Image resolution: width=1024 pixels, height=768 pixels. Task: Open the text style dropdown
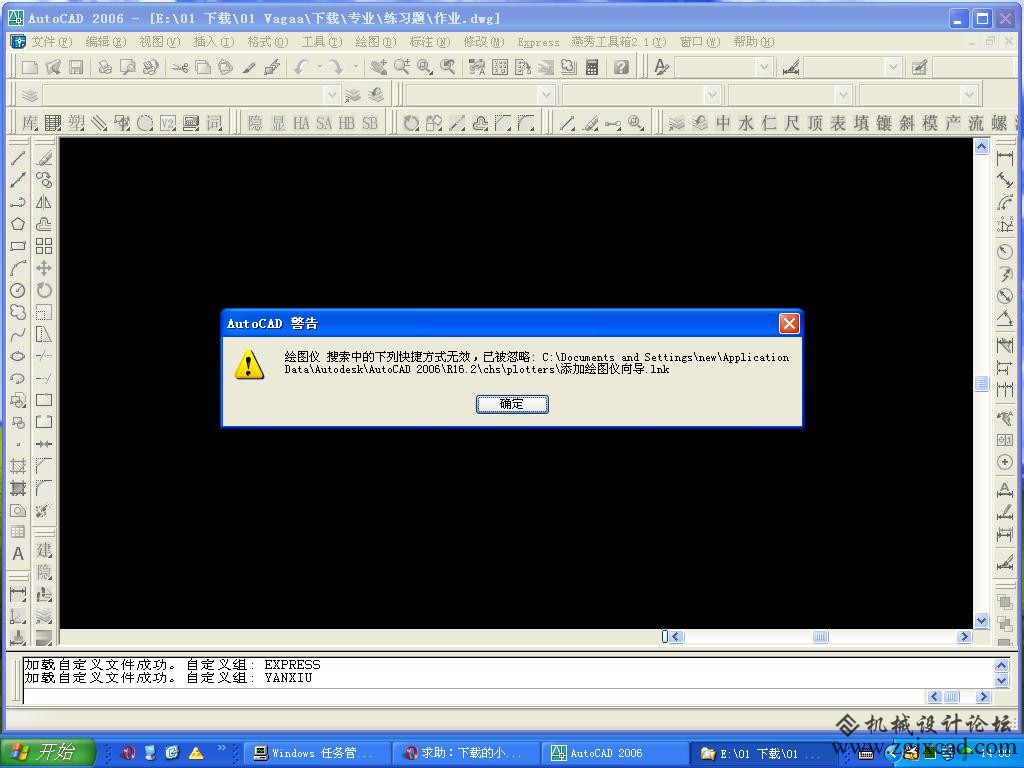(764, 67)
